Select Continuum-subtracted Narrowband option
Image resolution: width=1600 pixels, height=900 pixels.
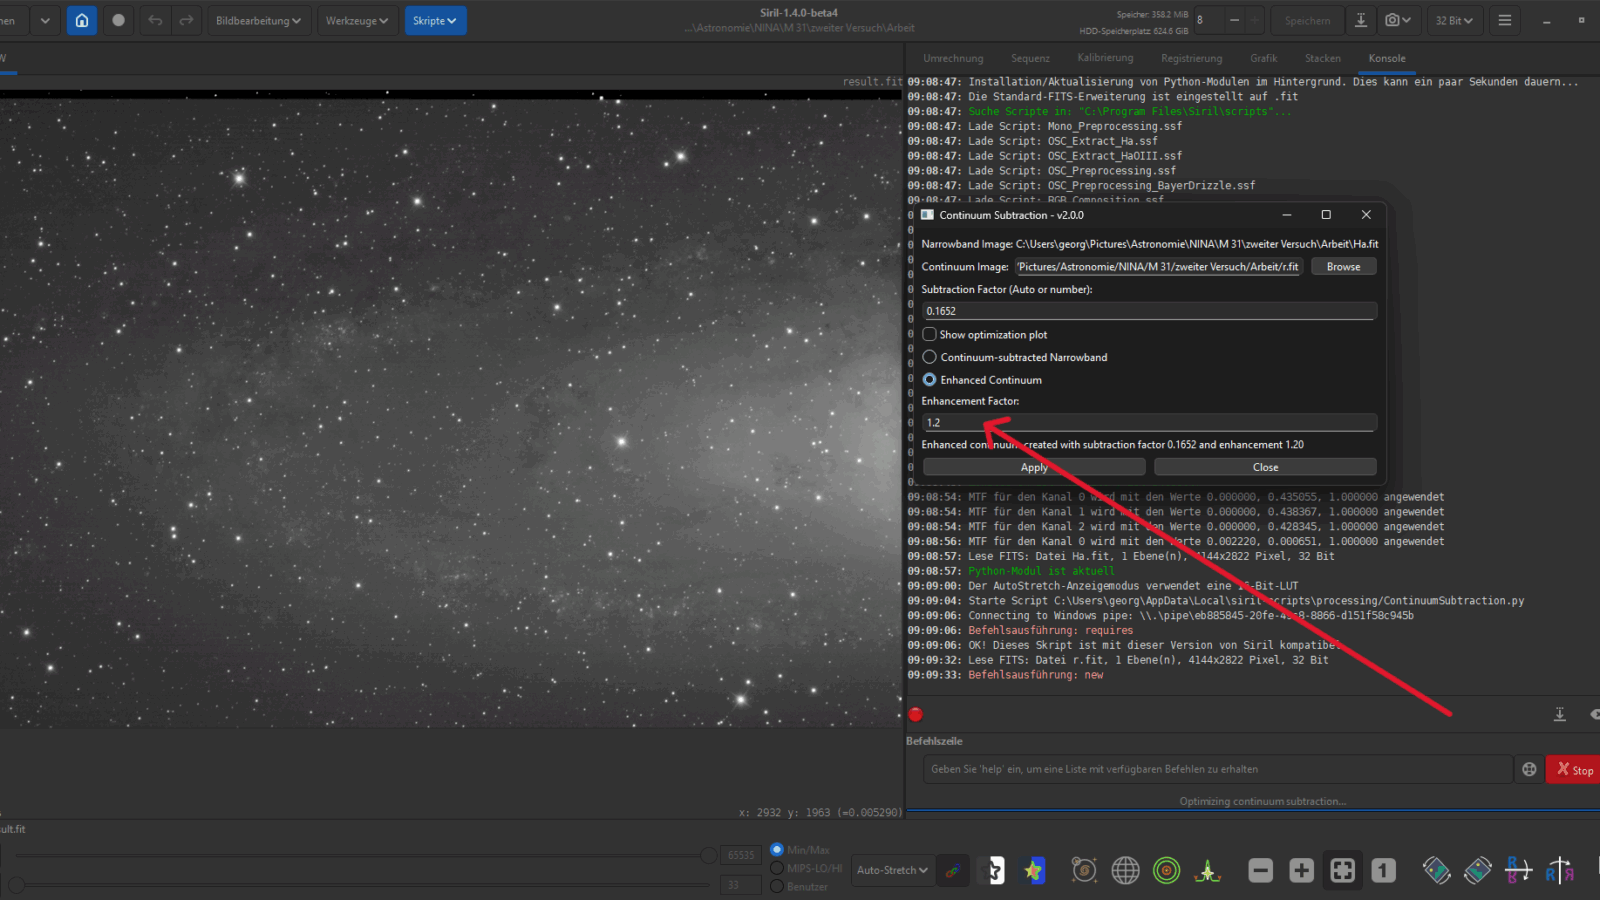point(930,357)
